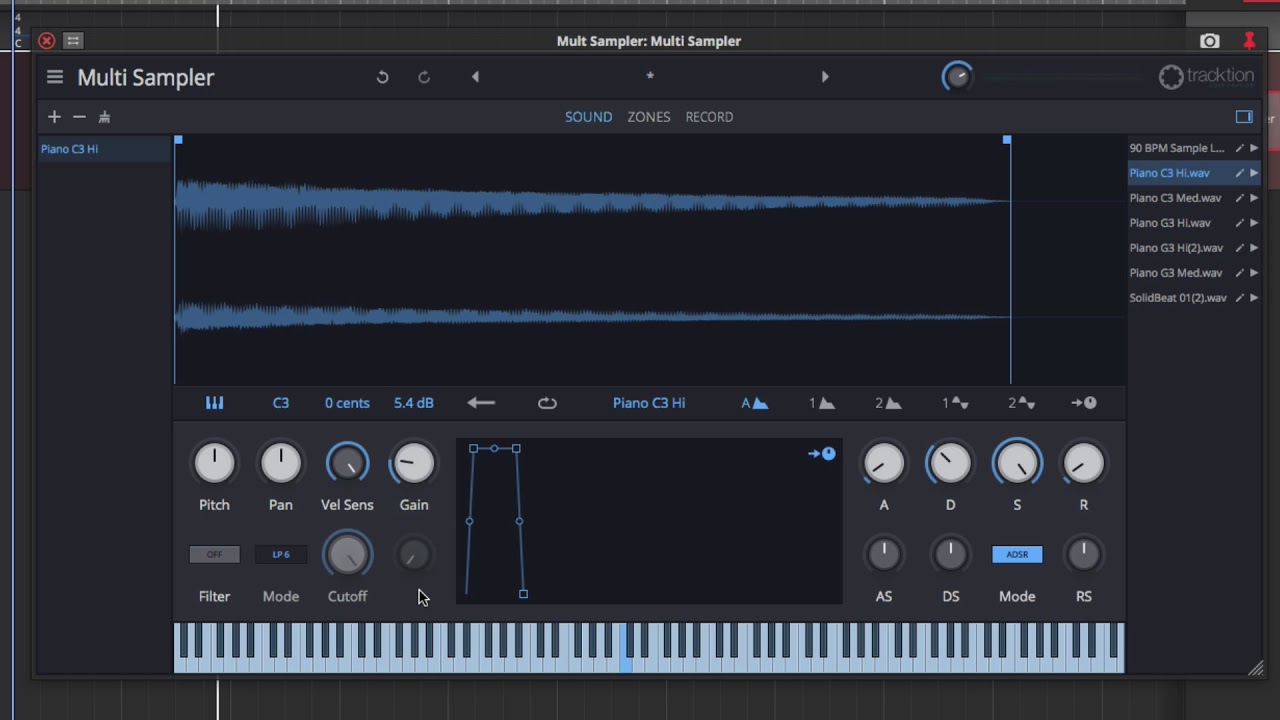Play Piano G3 Med.wav preview
This screenshot has height=720, width=1280.
click(x=1254, y=273)
